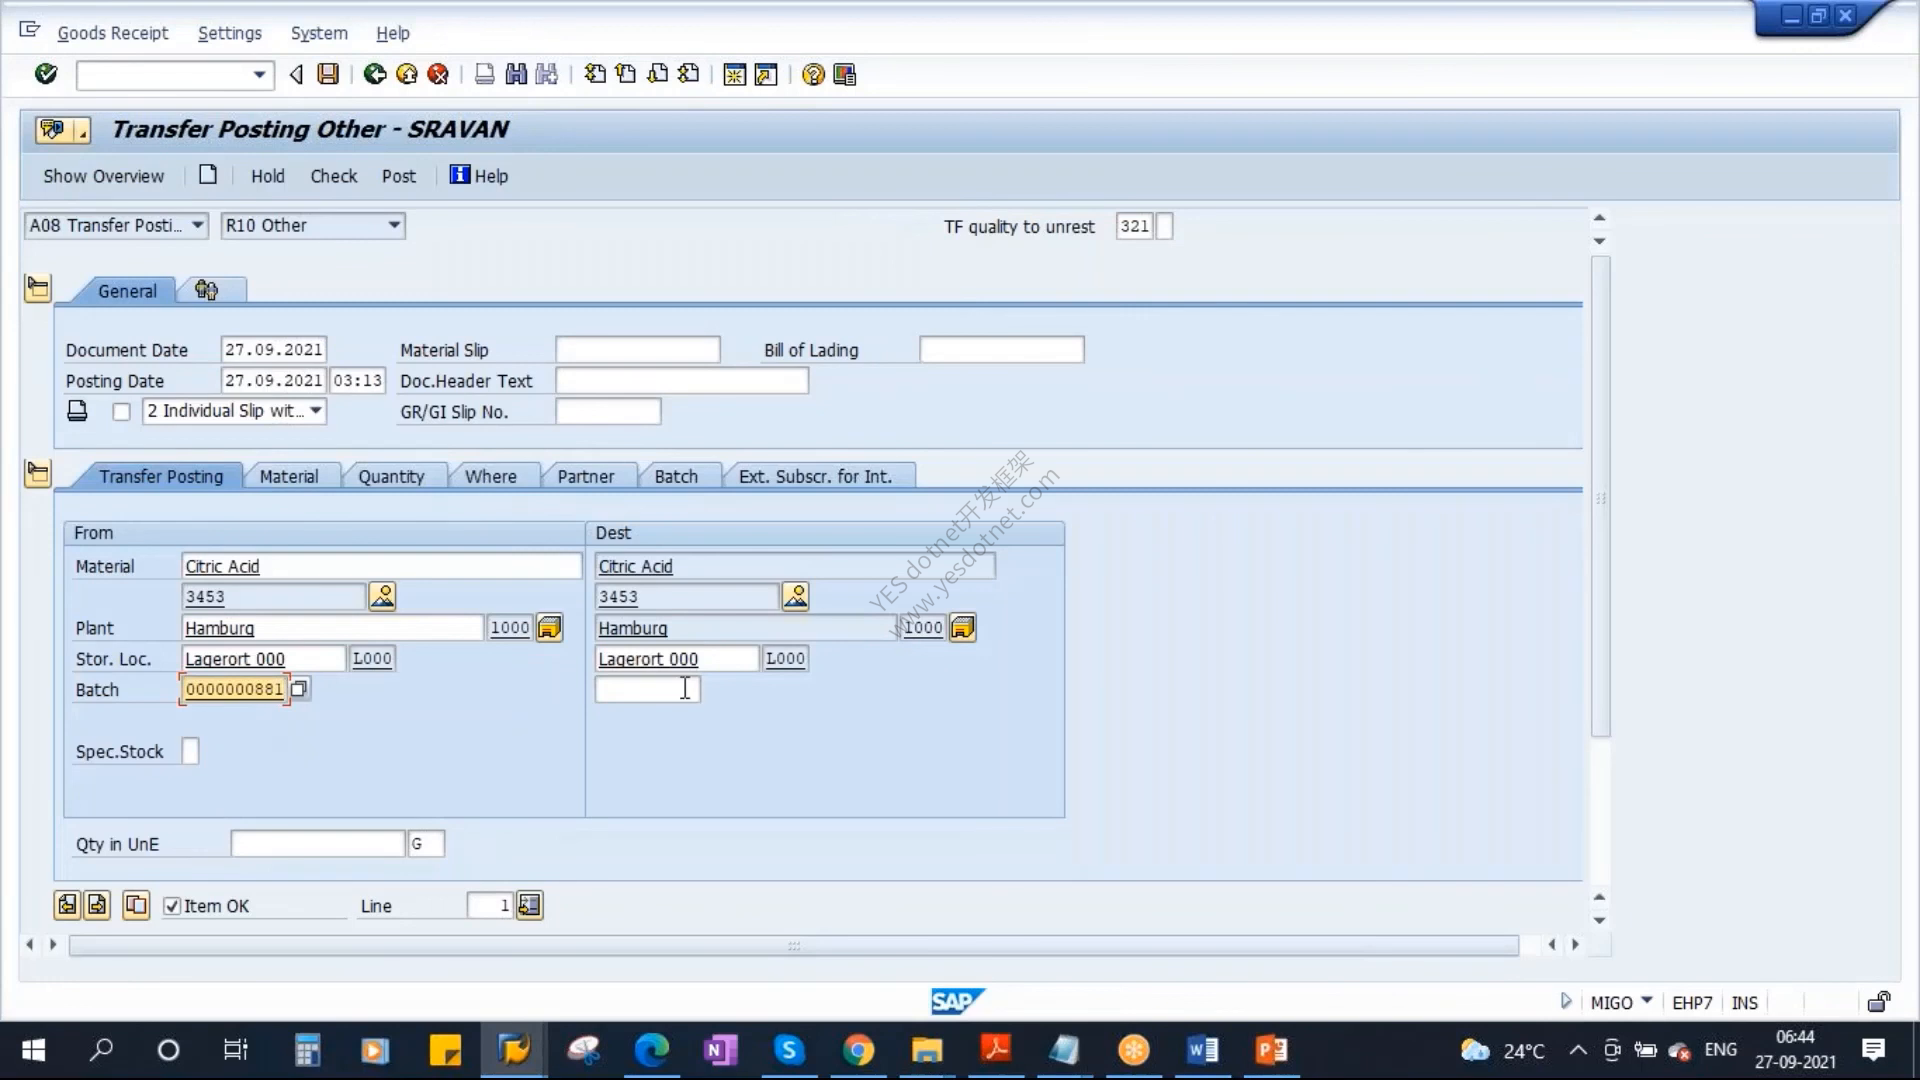Open the header tab with binoculars icon
1920x1080 pixels.
(206, 290)
